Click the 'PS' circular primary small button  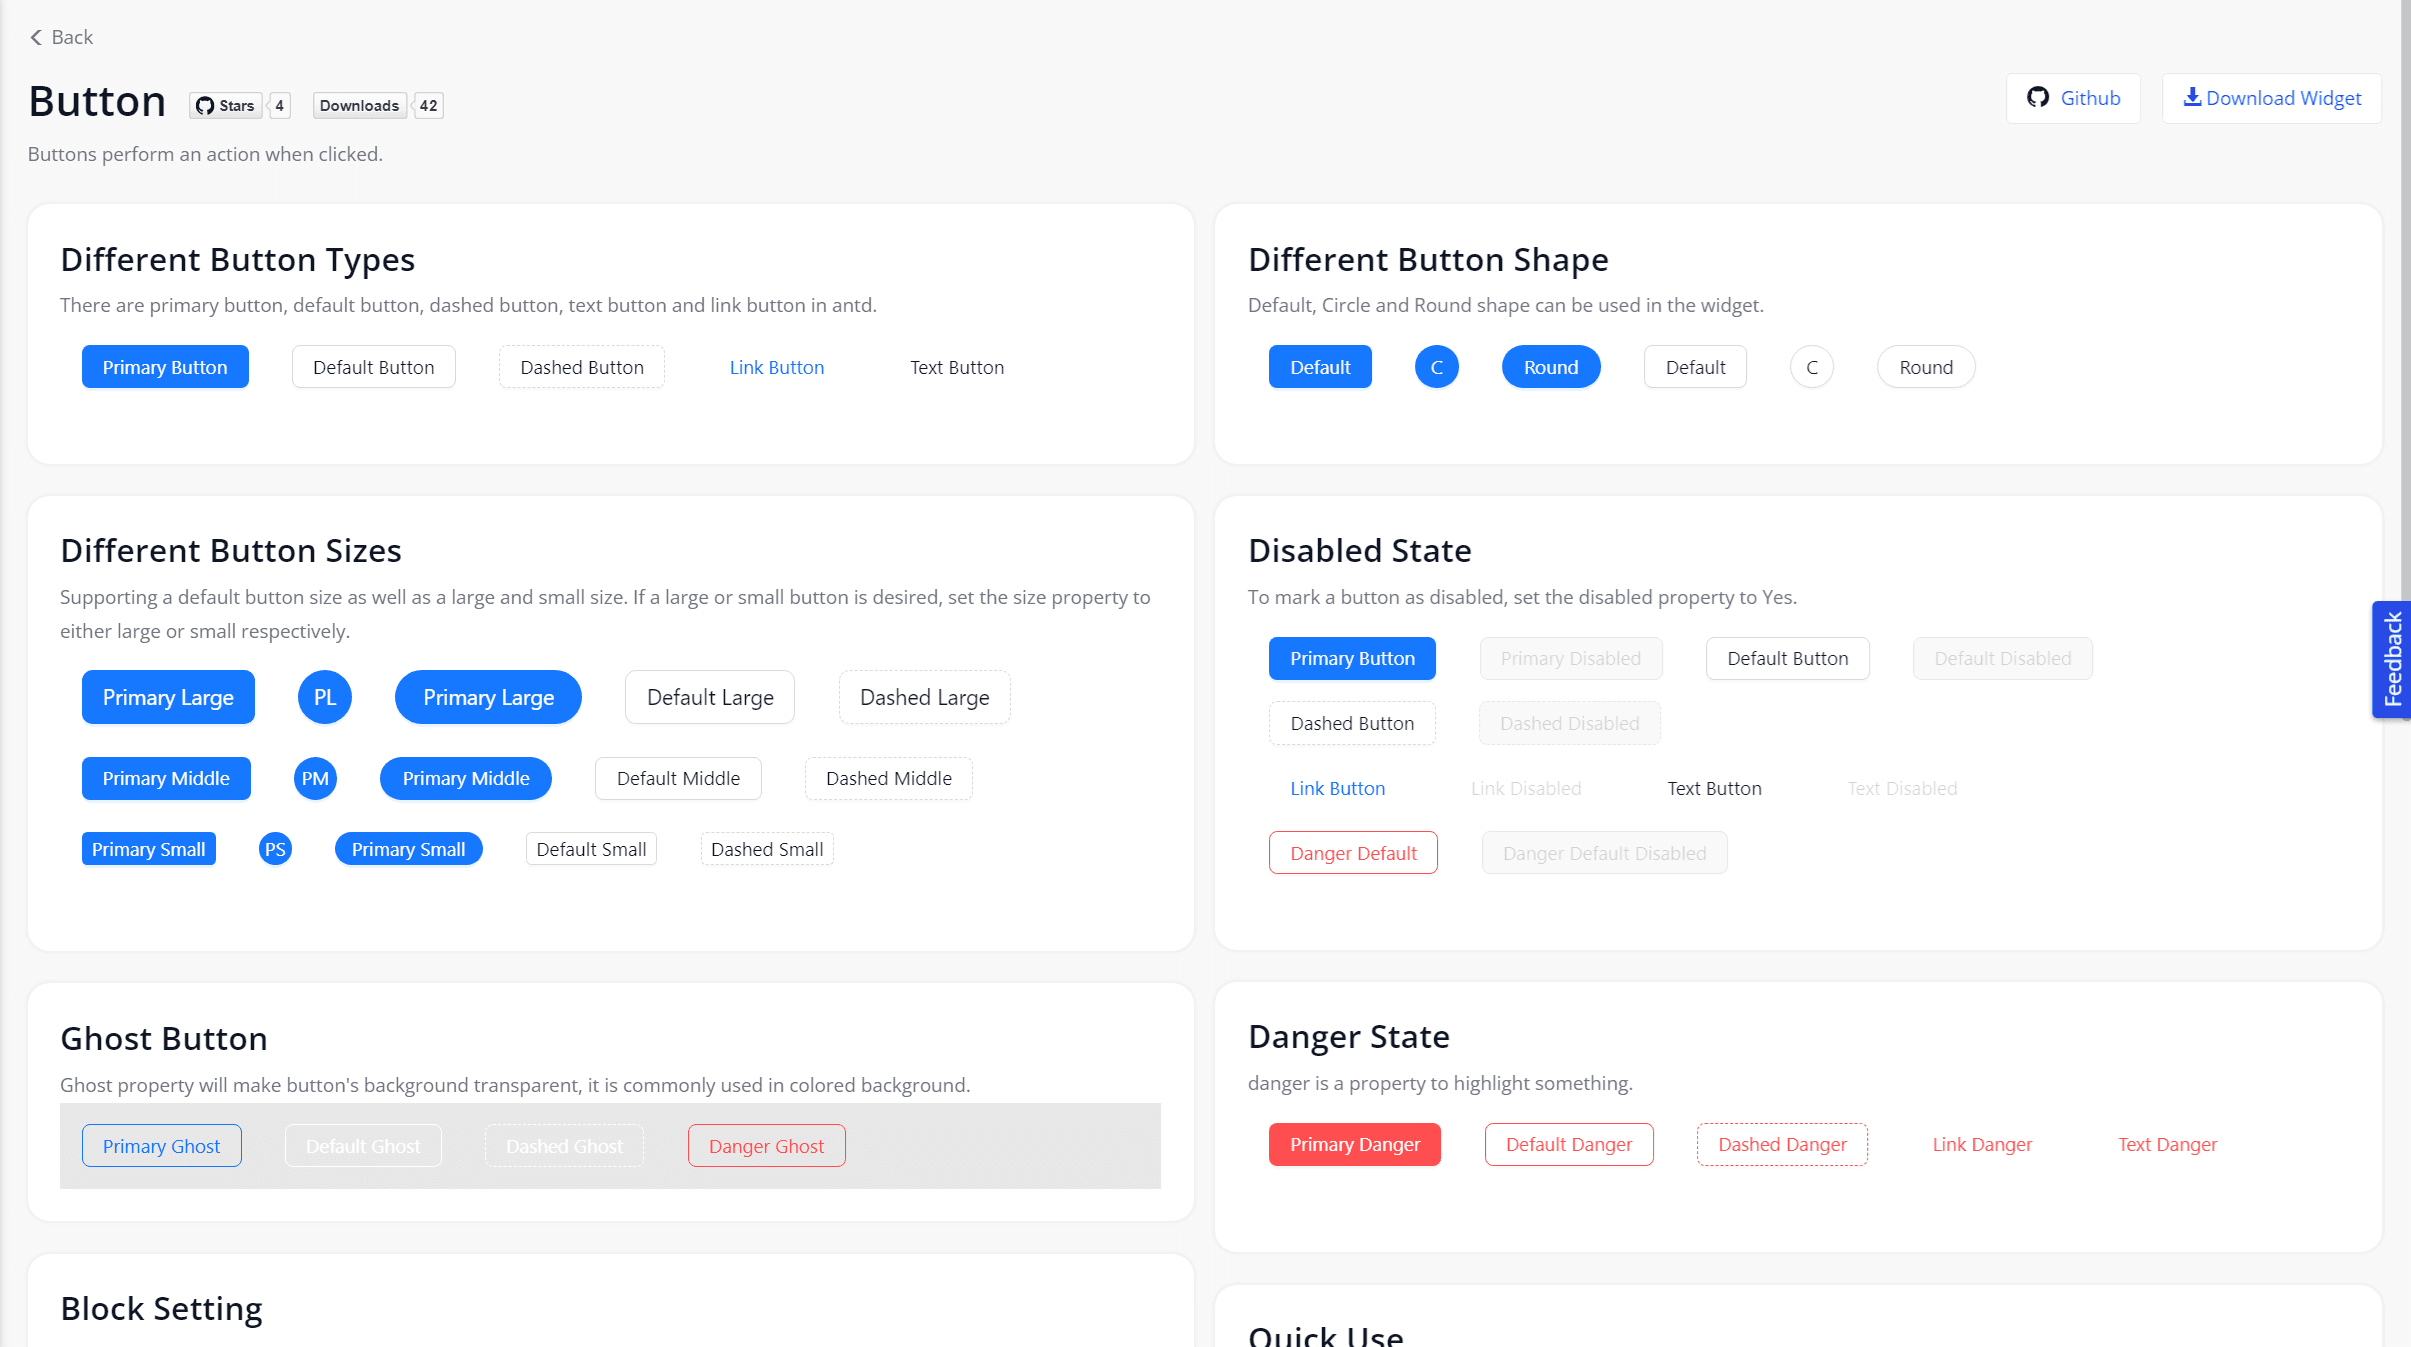pyautogui.click(x=275, y=848)
